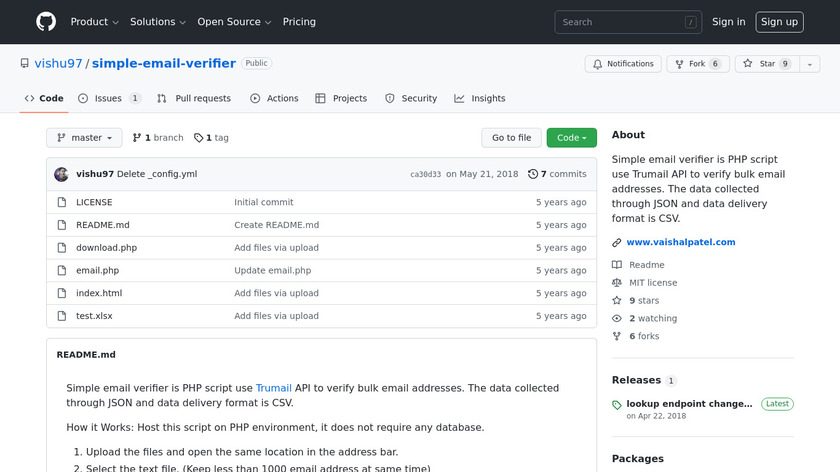Viewport: 840px width, 472px height.
Task: Click the book icon beside Readme
Action: [x=617, y=265]
